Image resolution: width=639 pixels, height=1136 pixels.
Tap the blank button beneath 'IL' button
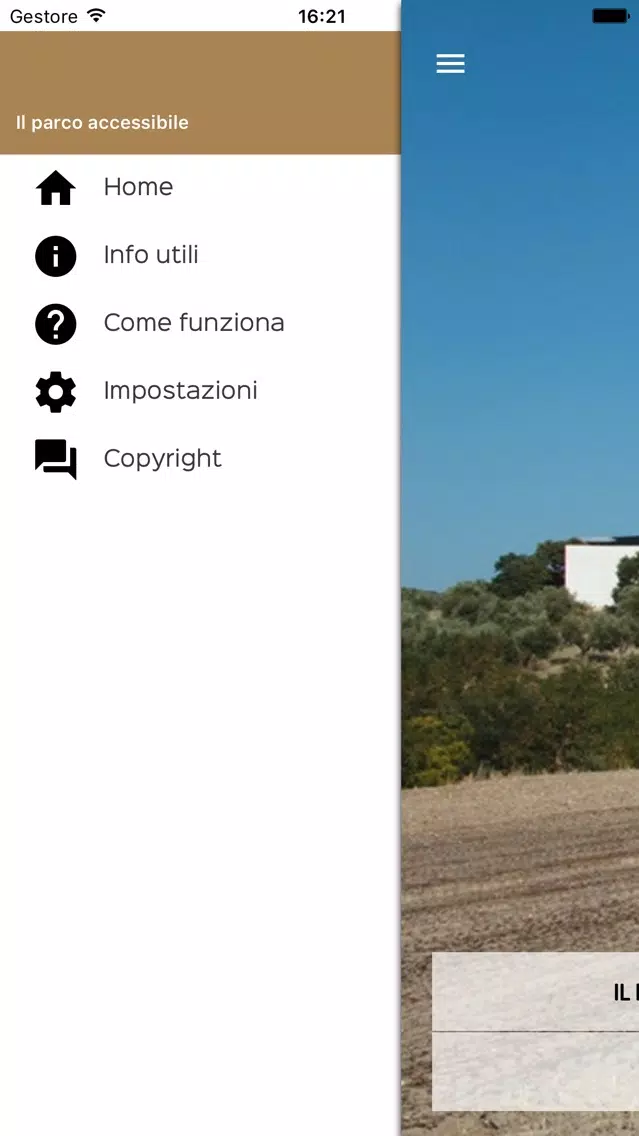(x=535, y=1071)
